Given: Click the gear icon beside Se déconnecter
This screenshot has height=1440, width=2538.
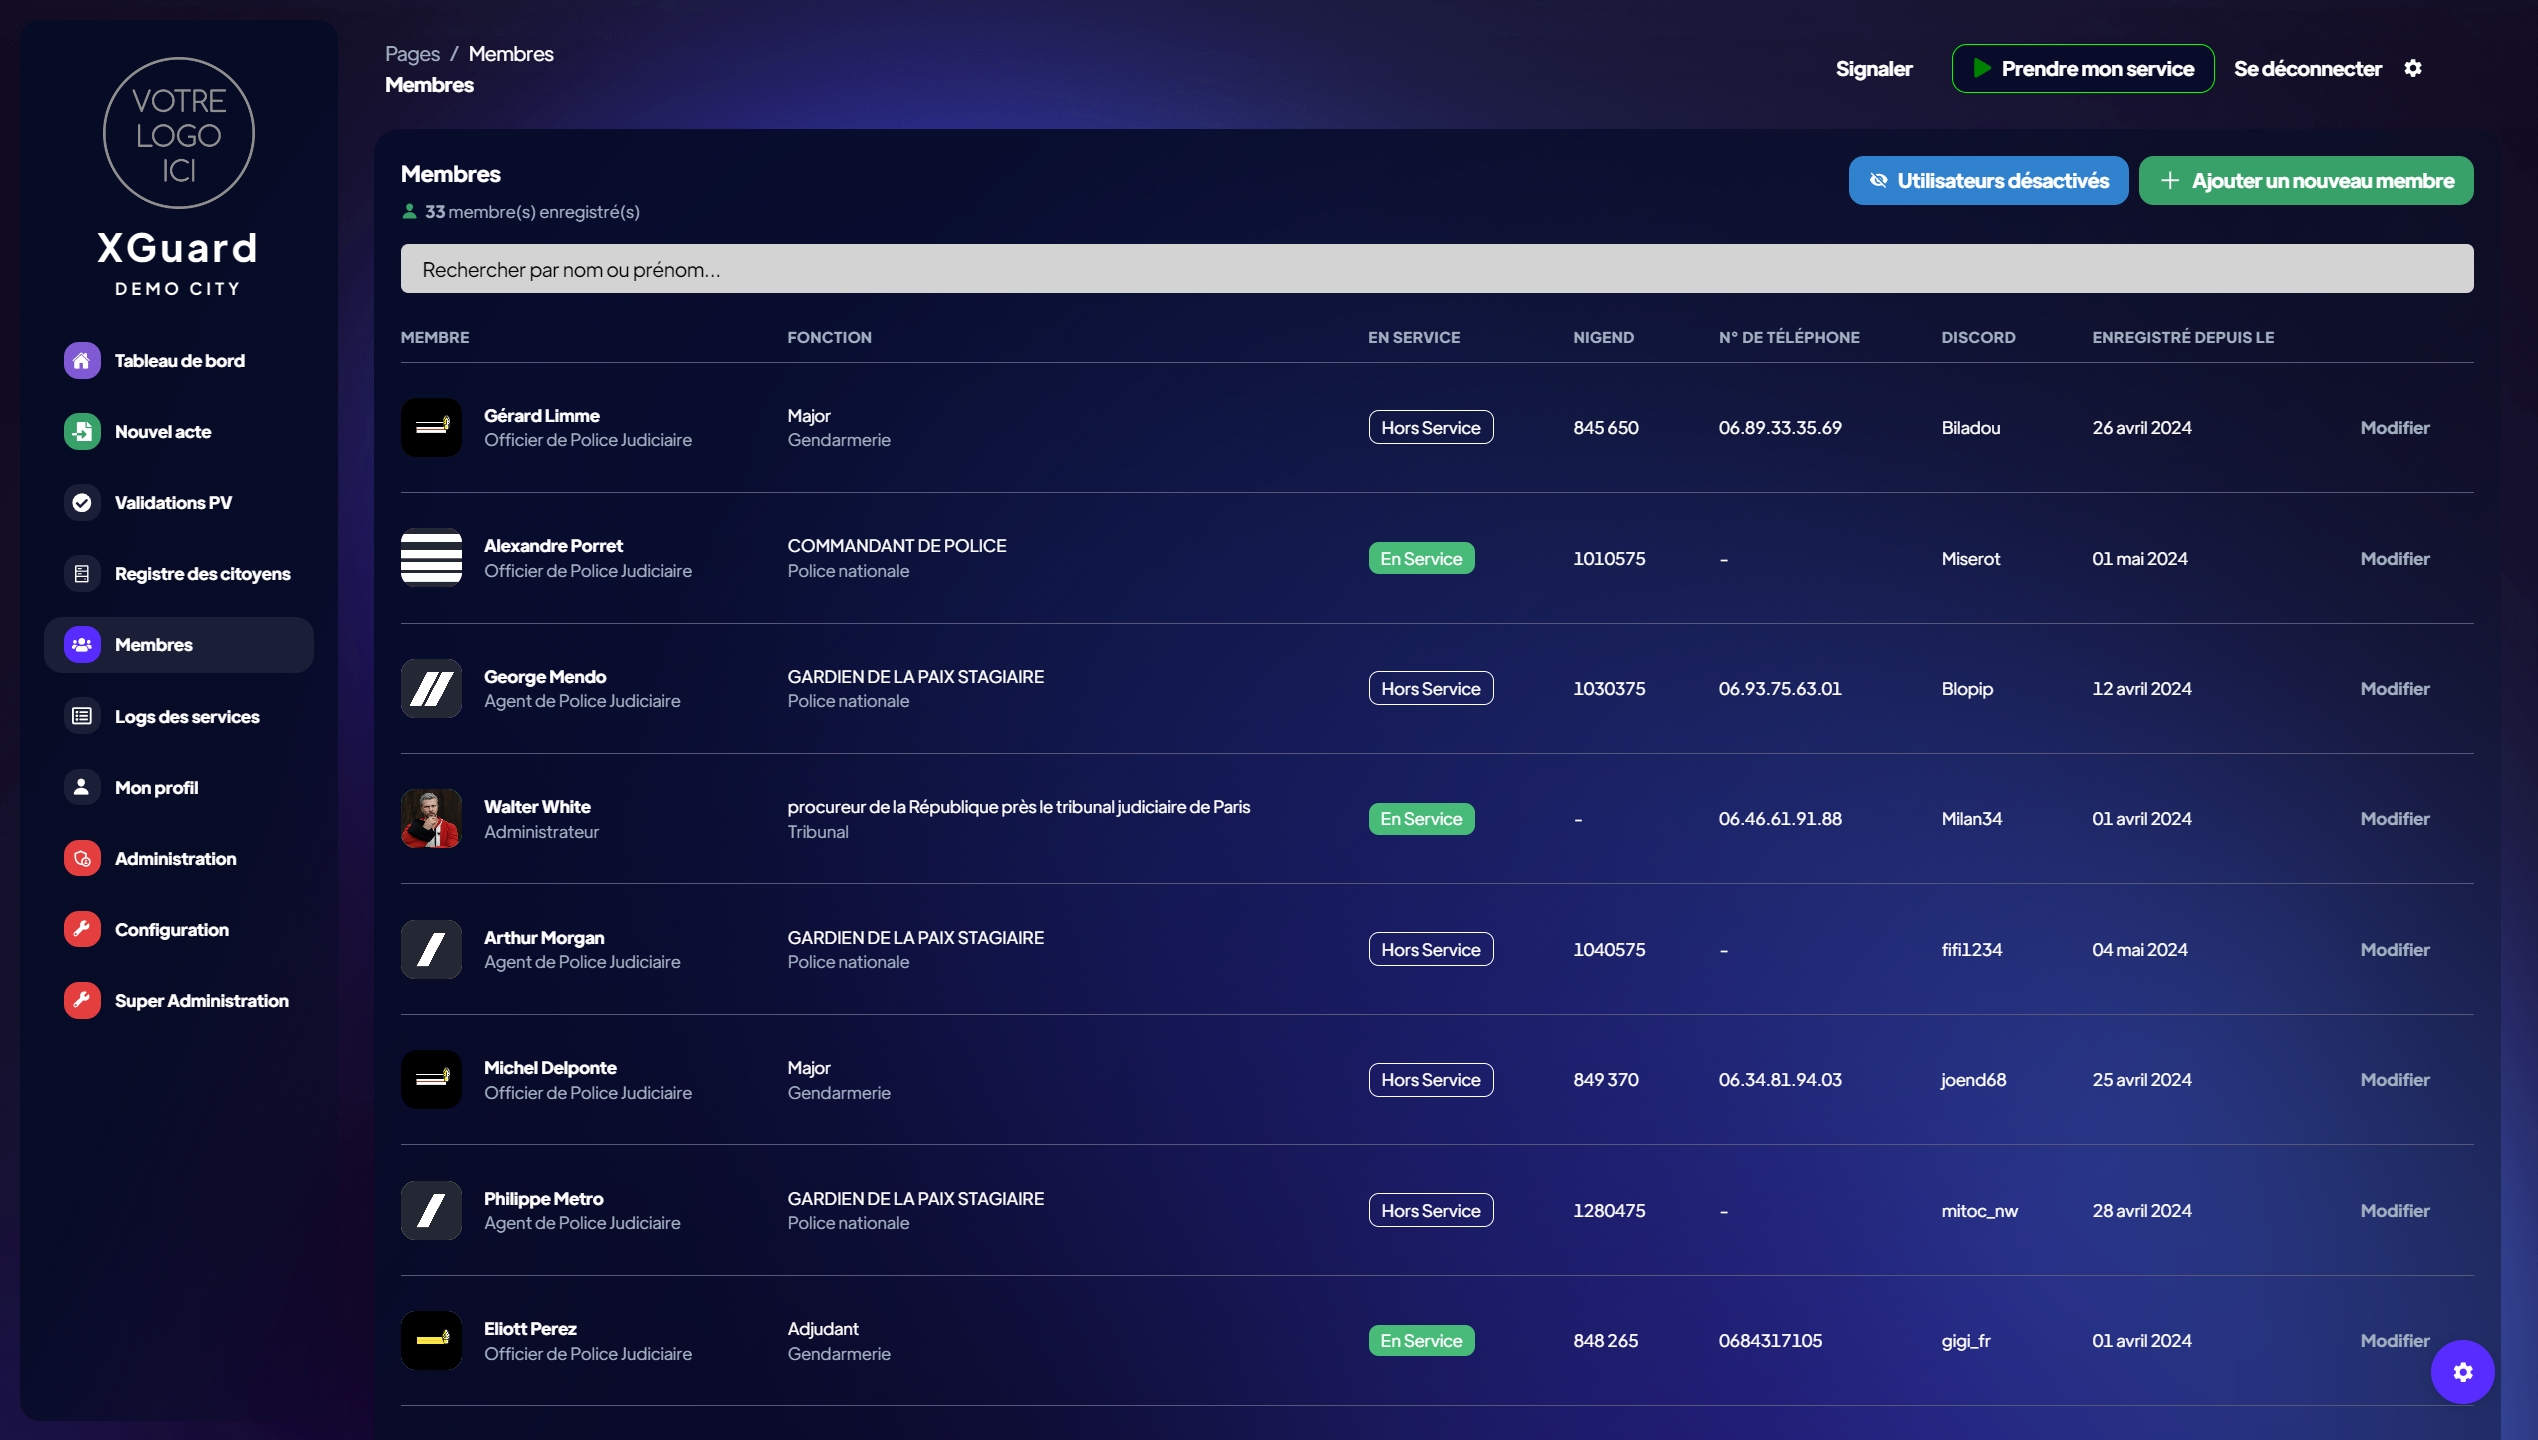Looking at the screenshot, I should 2413,69.
